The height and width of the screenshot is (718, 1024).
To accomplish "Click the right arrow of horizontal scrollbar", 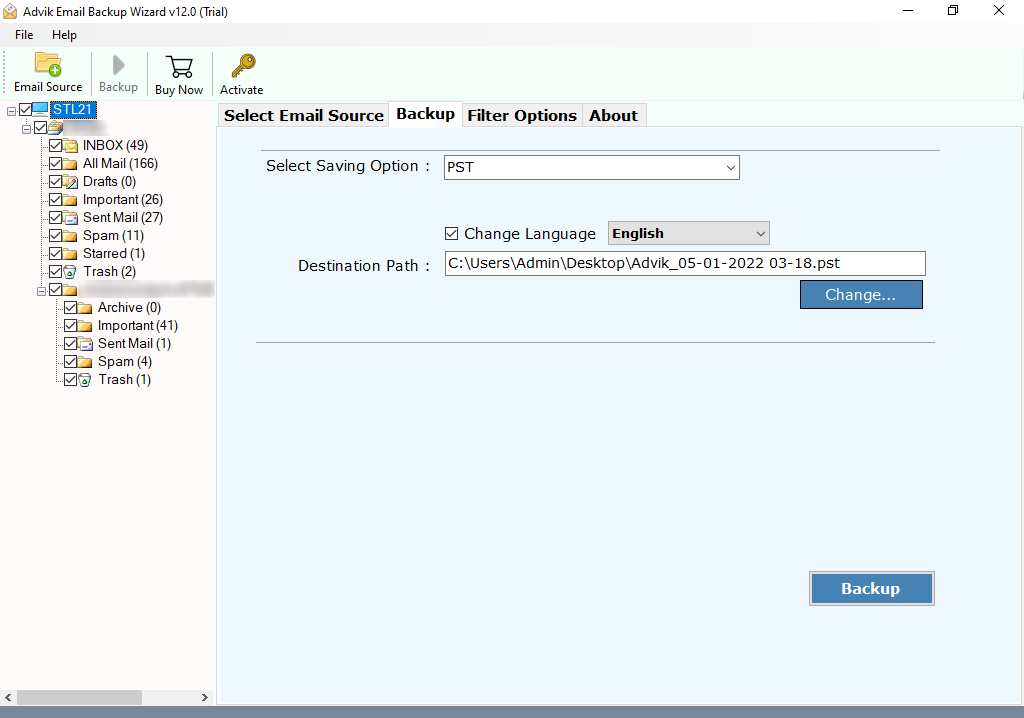I will pos(204,698).
